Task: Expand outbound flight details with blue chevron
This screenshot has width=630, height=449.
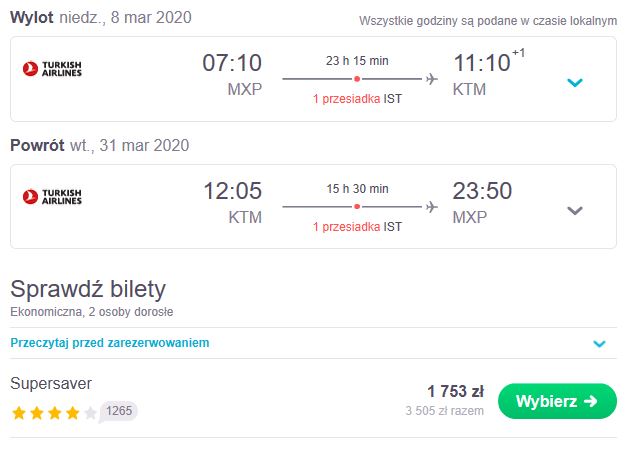Action: click(575, 83)
